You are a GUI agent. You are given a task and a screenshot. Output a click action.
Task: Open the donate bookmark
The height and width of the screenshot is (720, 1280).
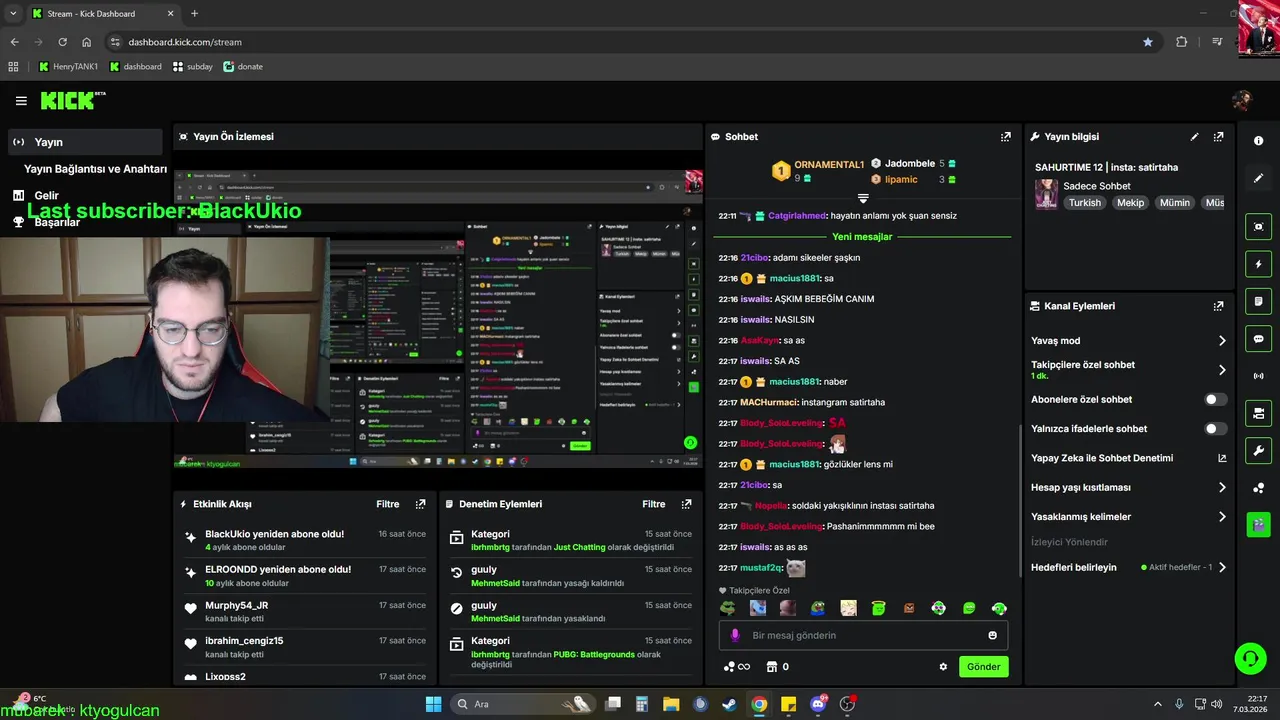click(243, 66)
